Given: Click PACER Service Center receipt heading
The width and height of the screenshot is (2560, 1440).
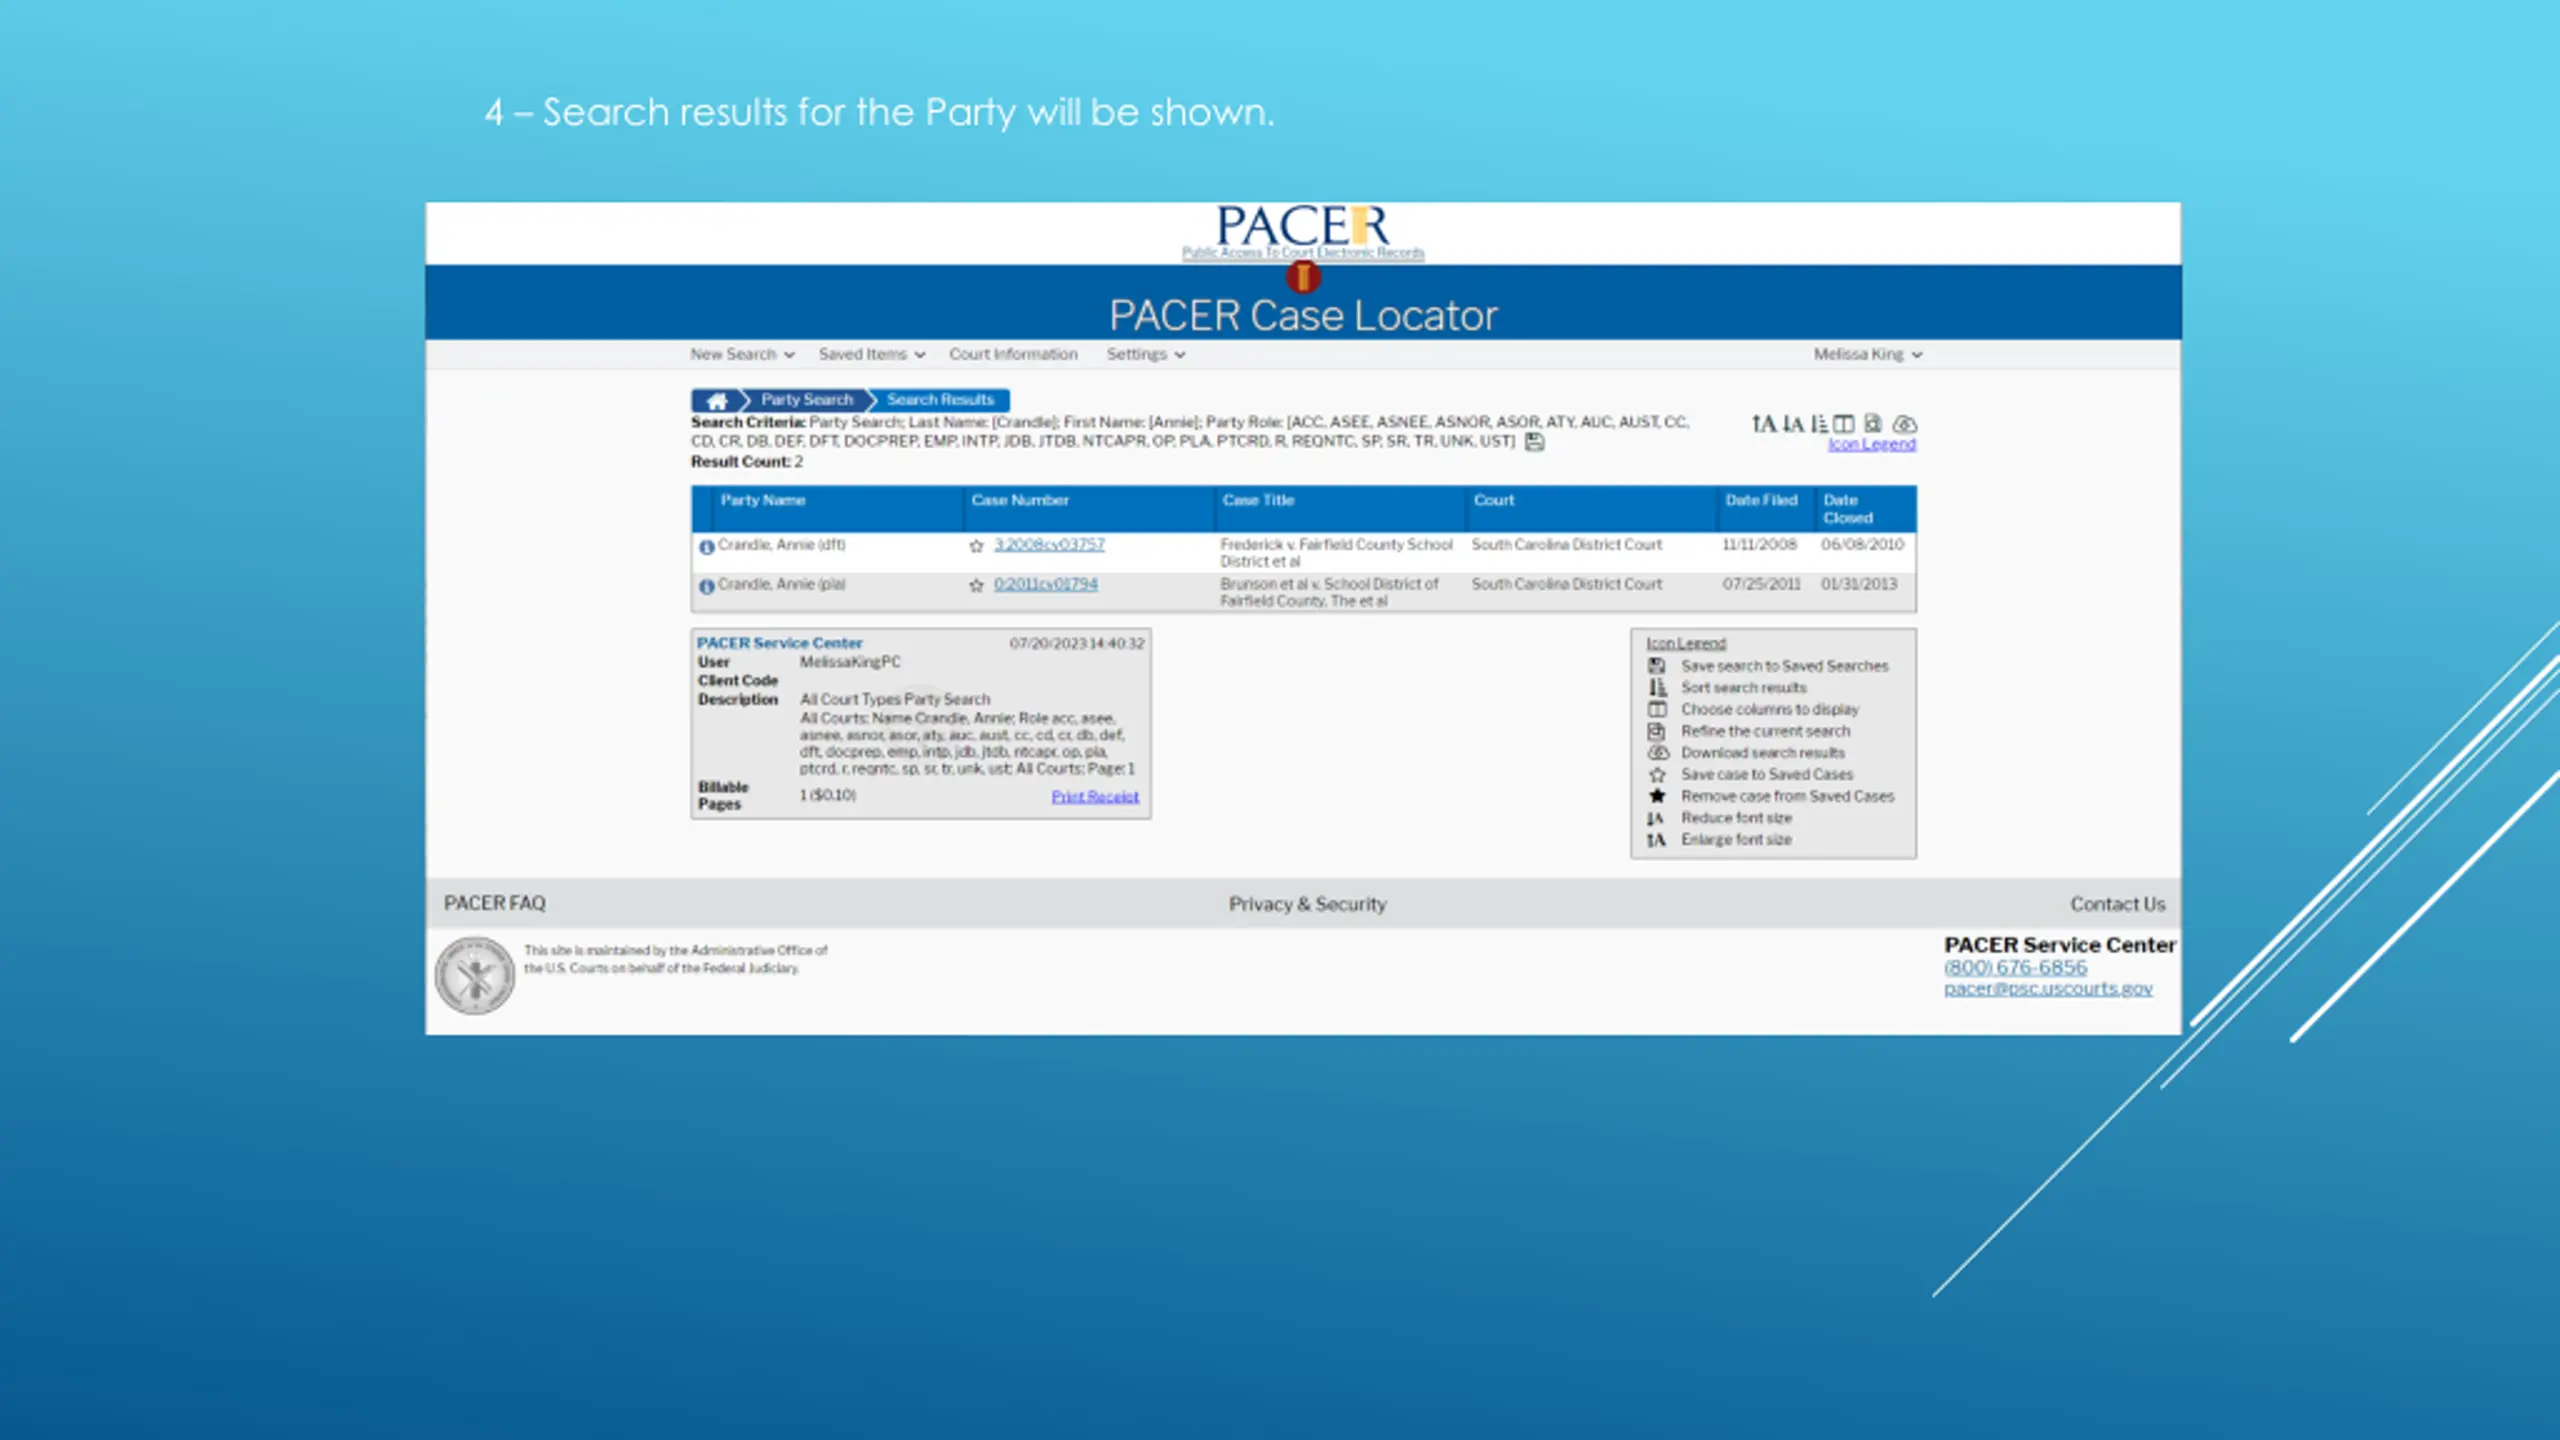Looking at the screenshot, I should click(x=779, y=643).
